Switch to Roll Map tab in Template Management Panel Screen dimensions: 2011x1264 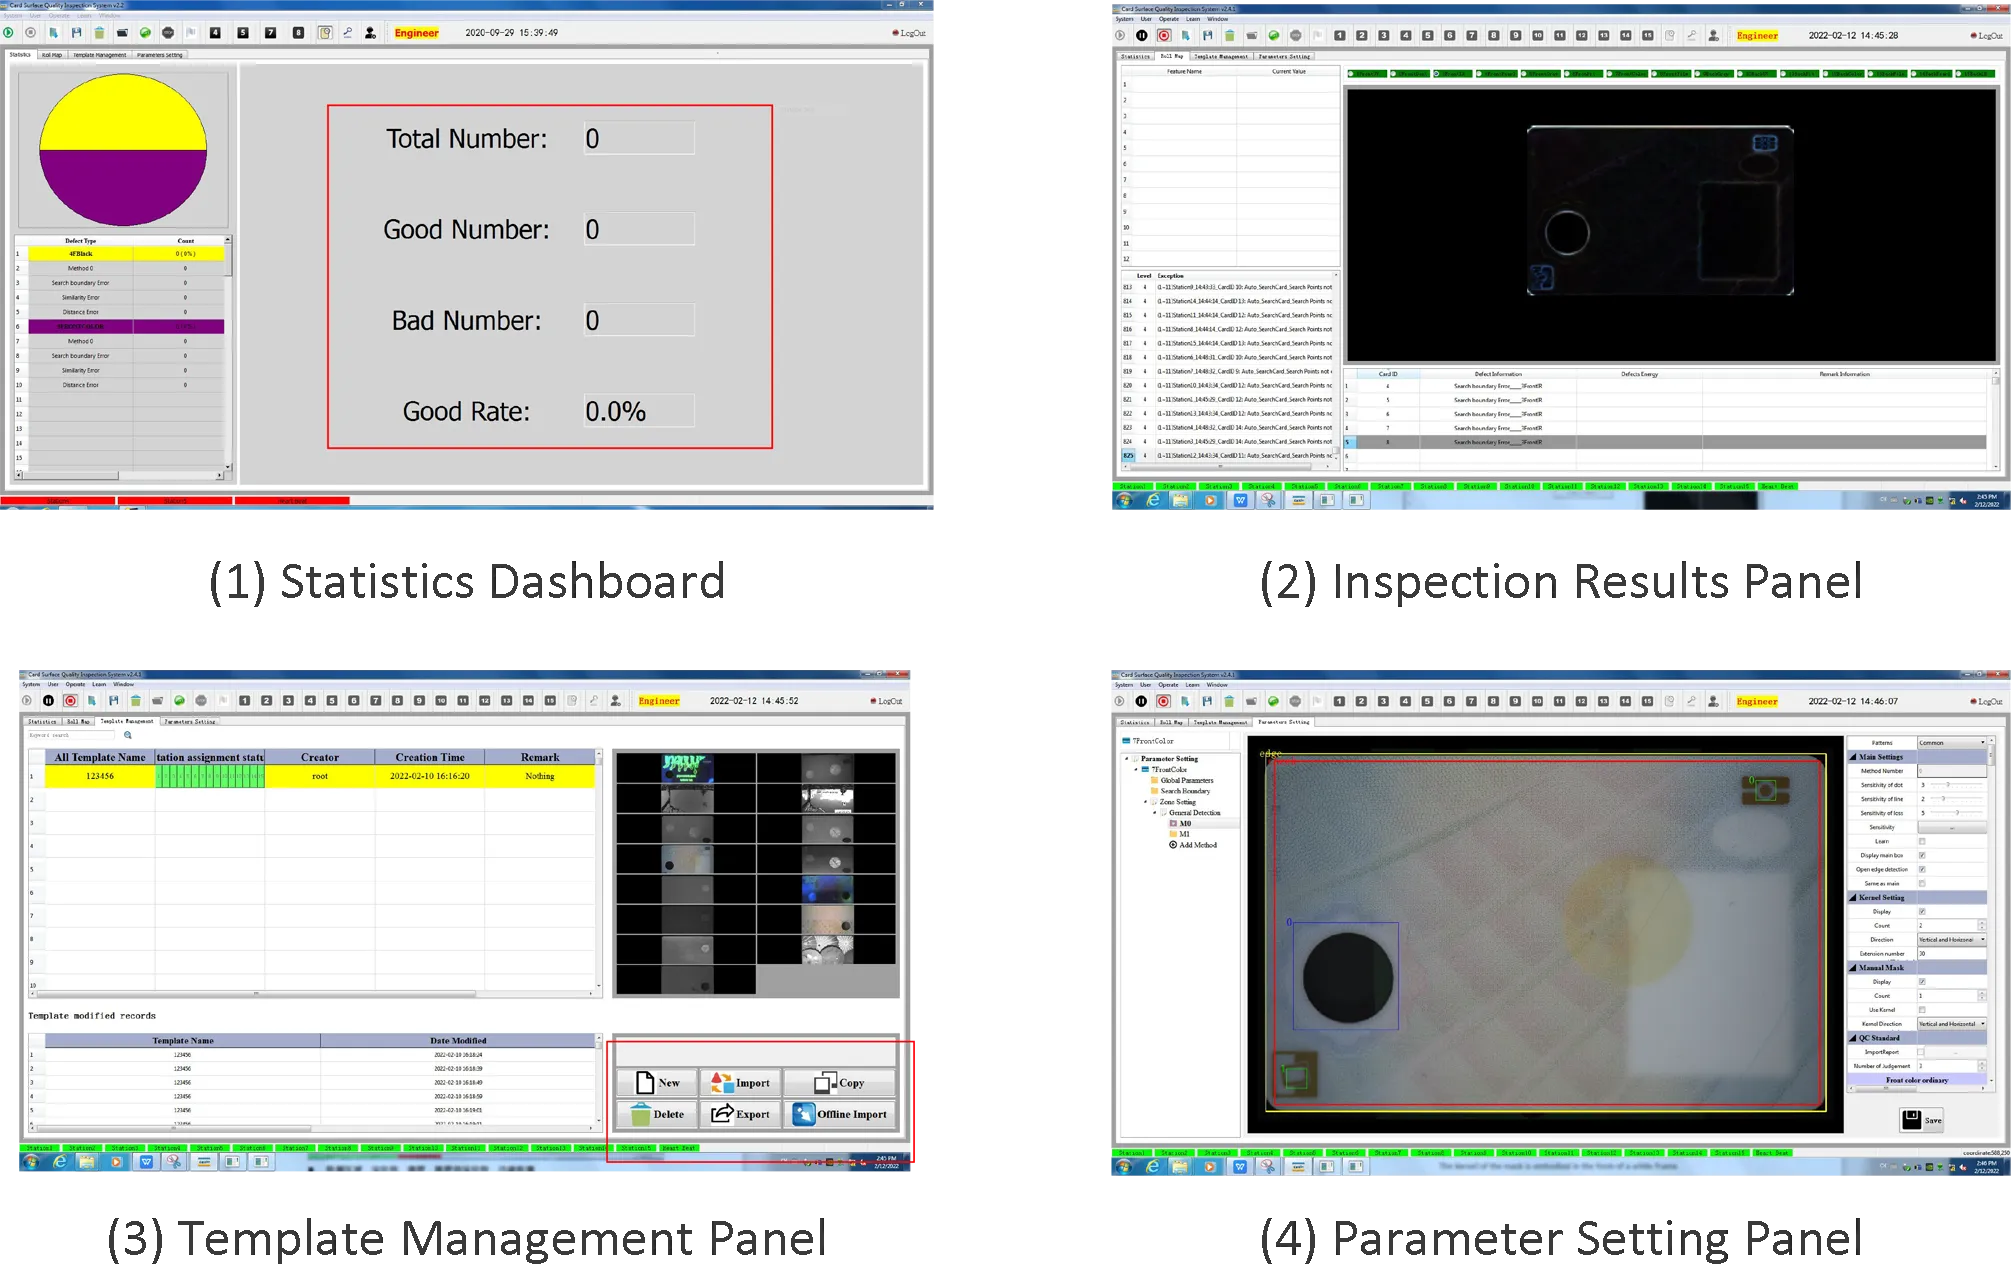click(x=78, y=721)
